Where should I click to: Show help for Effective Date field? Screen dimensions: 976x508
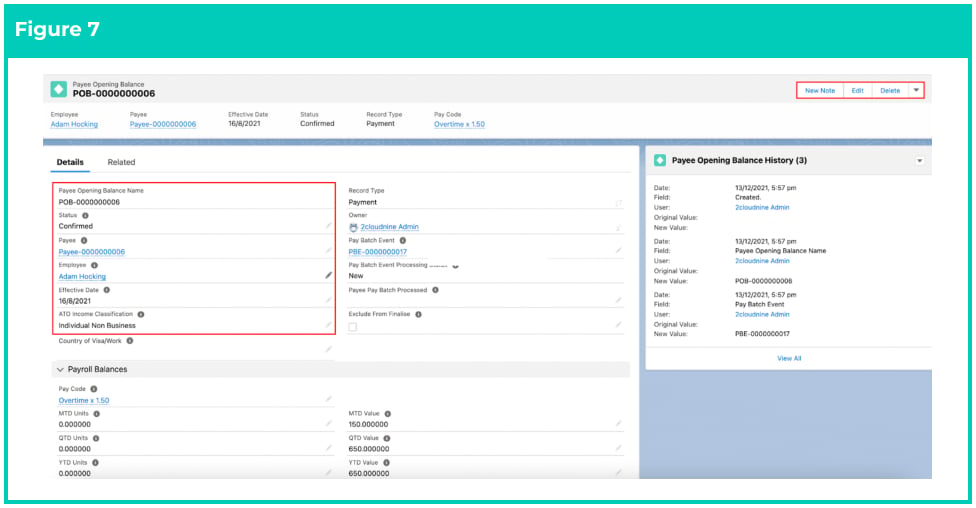106,290
